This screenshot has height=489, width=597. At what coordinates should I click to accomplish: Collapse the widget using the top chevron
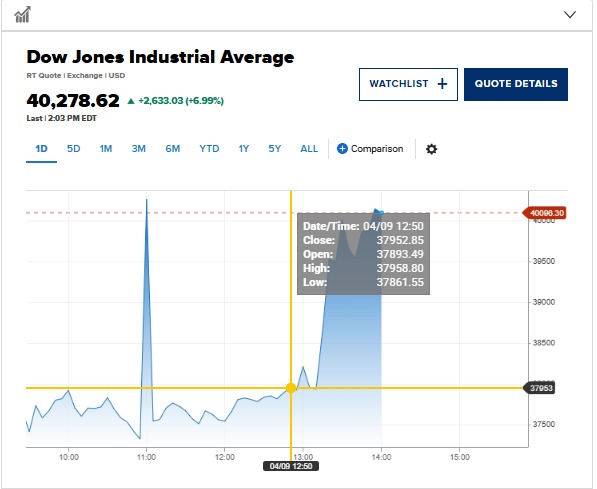(570, 14)
